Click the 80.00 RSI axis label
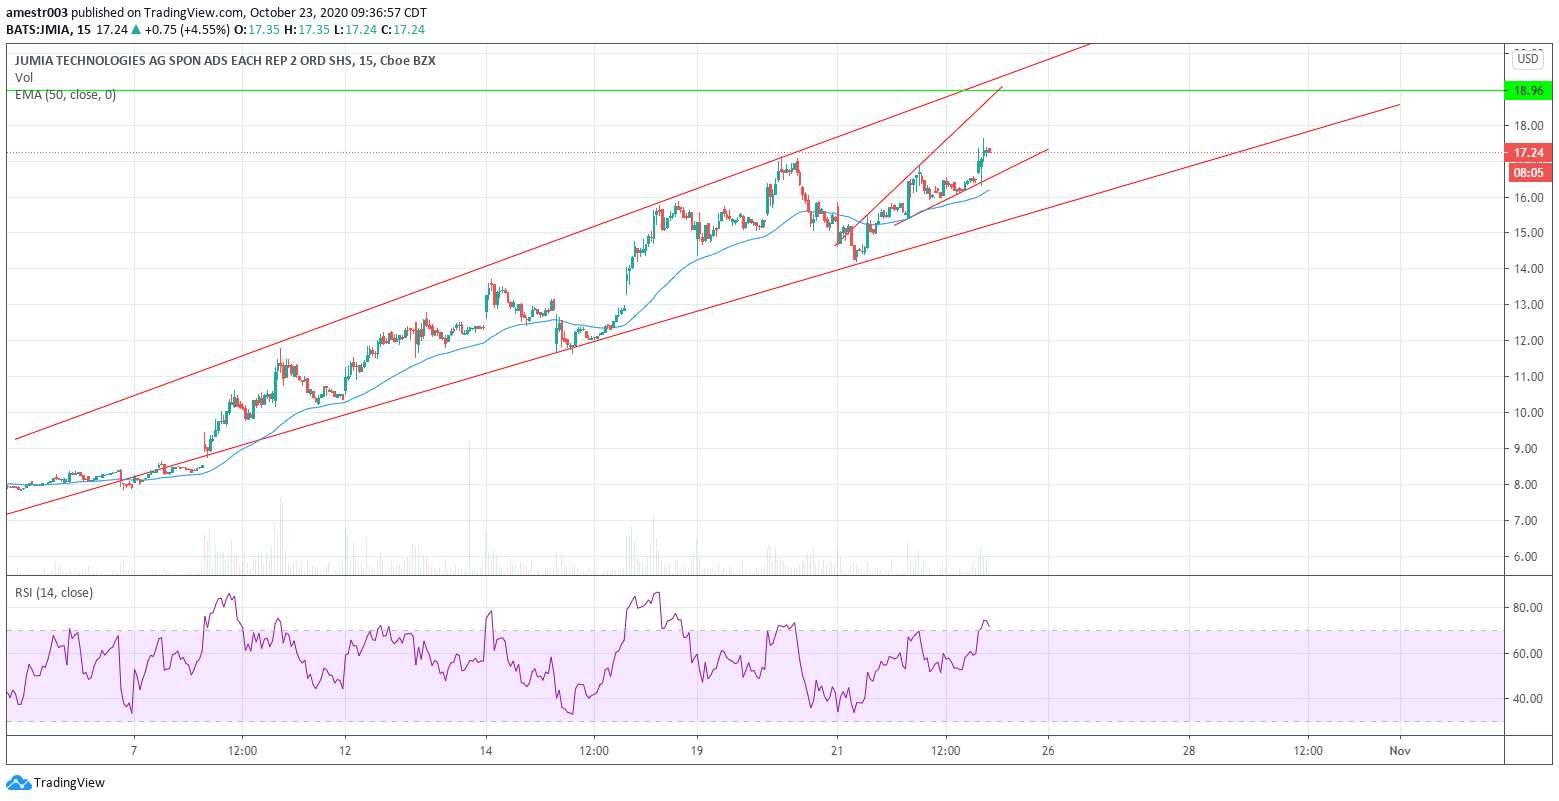 pos(1527,608)
